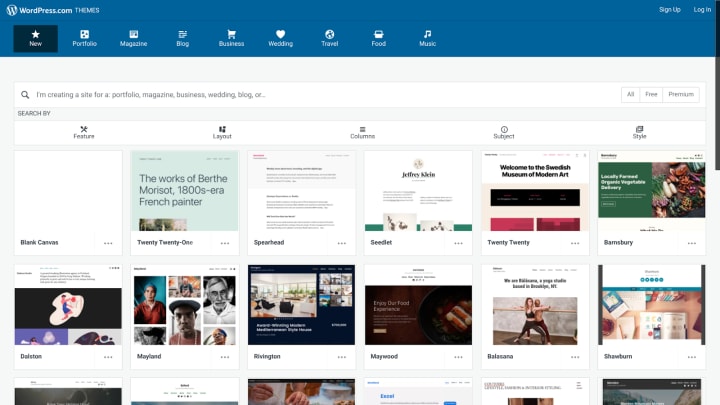
Task: Open more options for Balasana
Action: point(575,357)
